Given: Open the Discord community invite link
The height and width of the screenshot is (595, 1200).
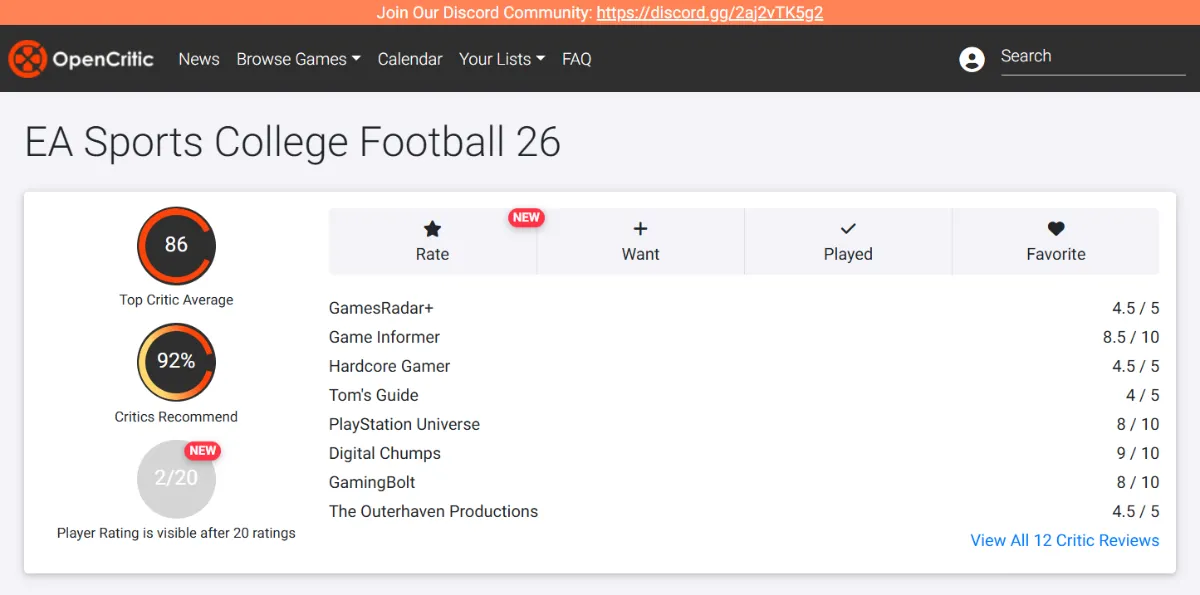Looking at the screenshot, I should coord(710,13).
